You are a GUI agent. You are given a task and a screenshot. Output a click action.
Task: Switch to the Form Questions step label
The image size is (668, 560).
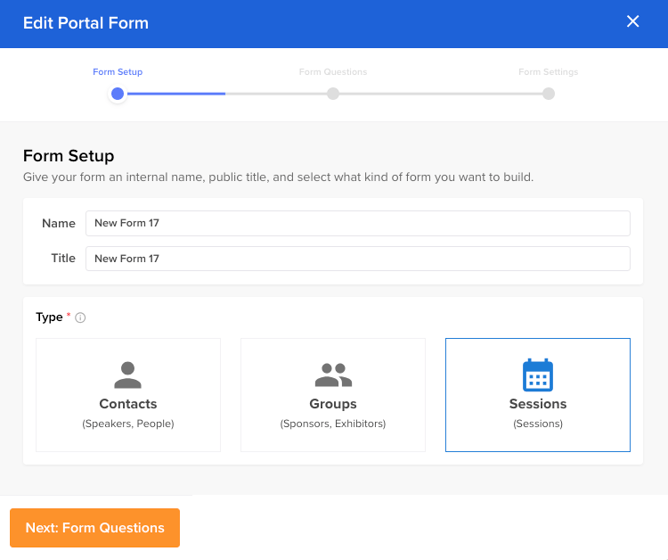click(x=333, y=72)
